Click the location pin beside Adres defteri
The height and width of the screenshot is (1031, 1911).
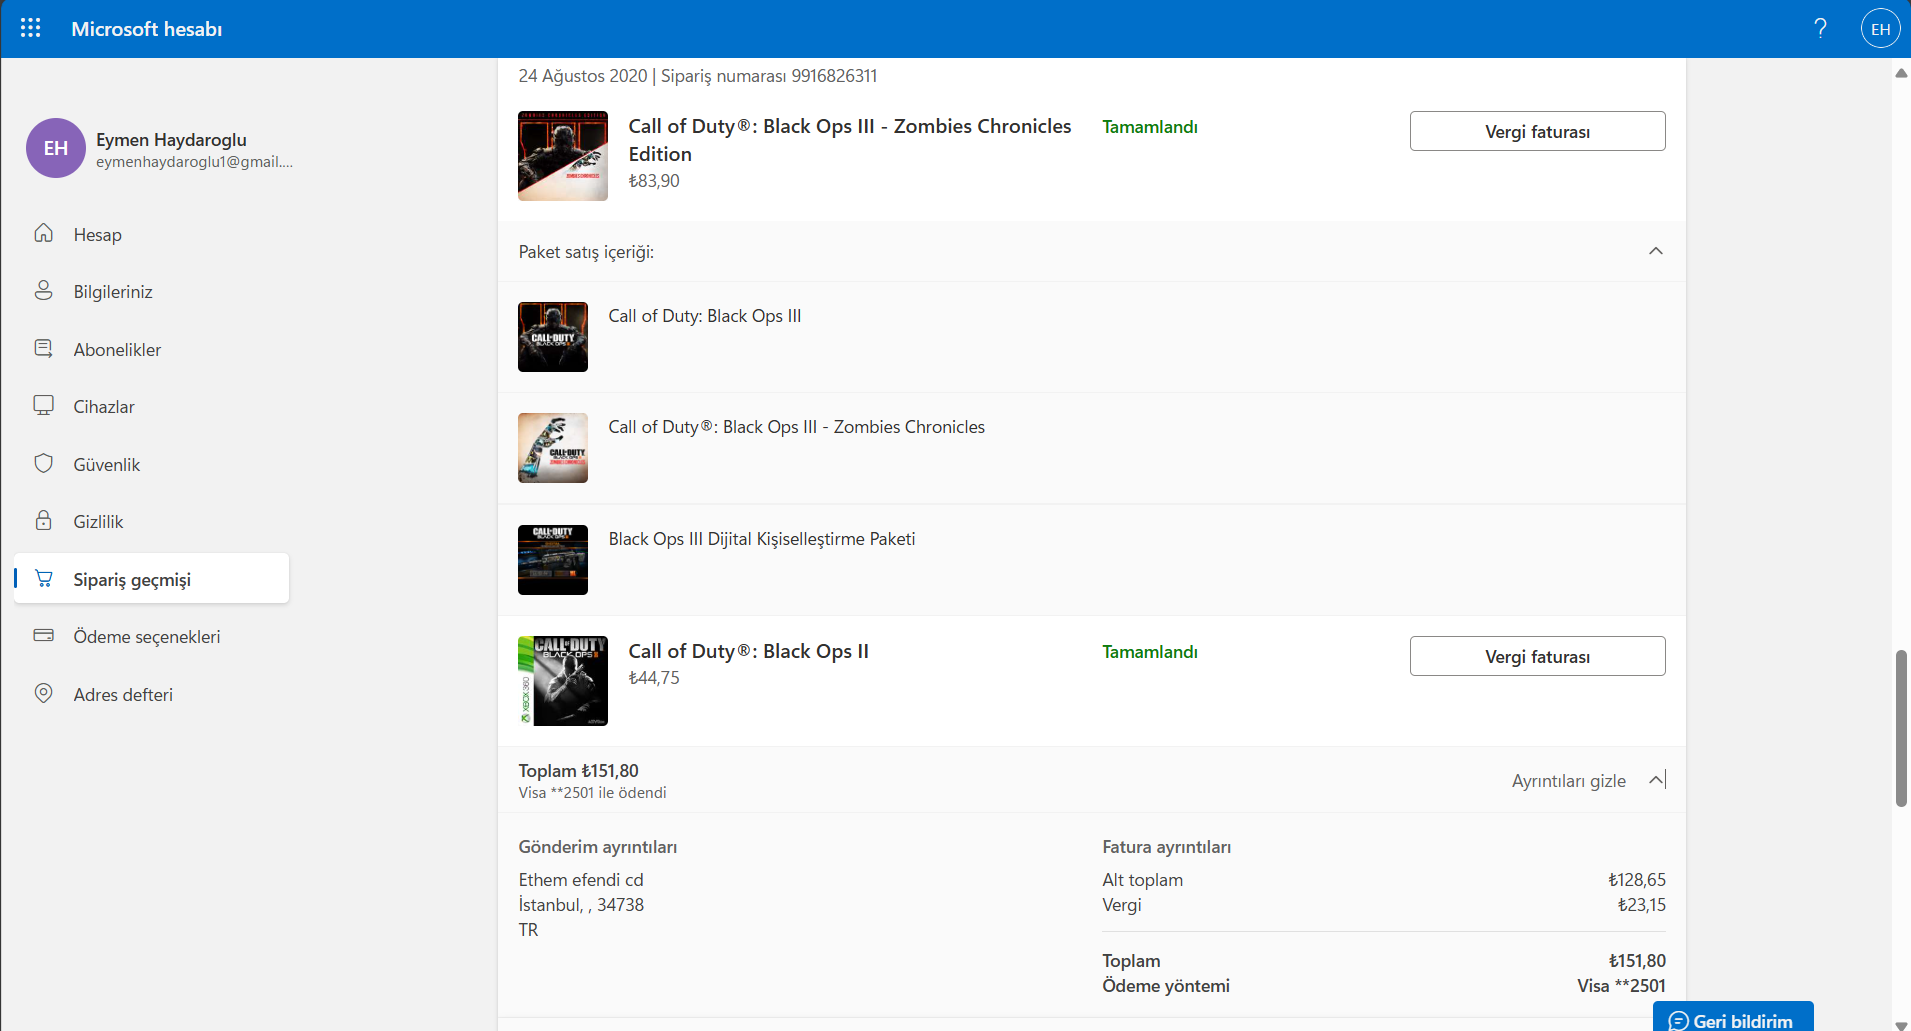pos(44,693)
